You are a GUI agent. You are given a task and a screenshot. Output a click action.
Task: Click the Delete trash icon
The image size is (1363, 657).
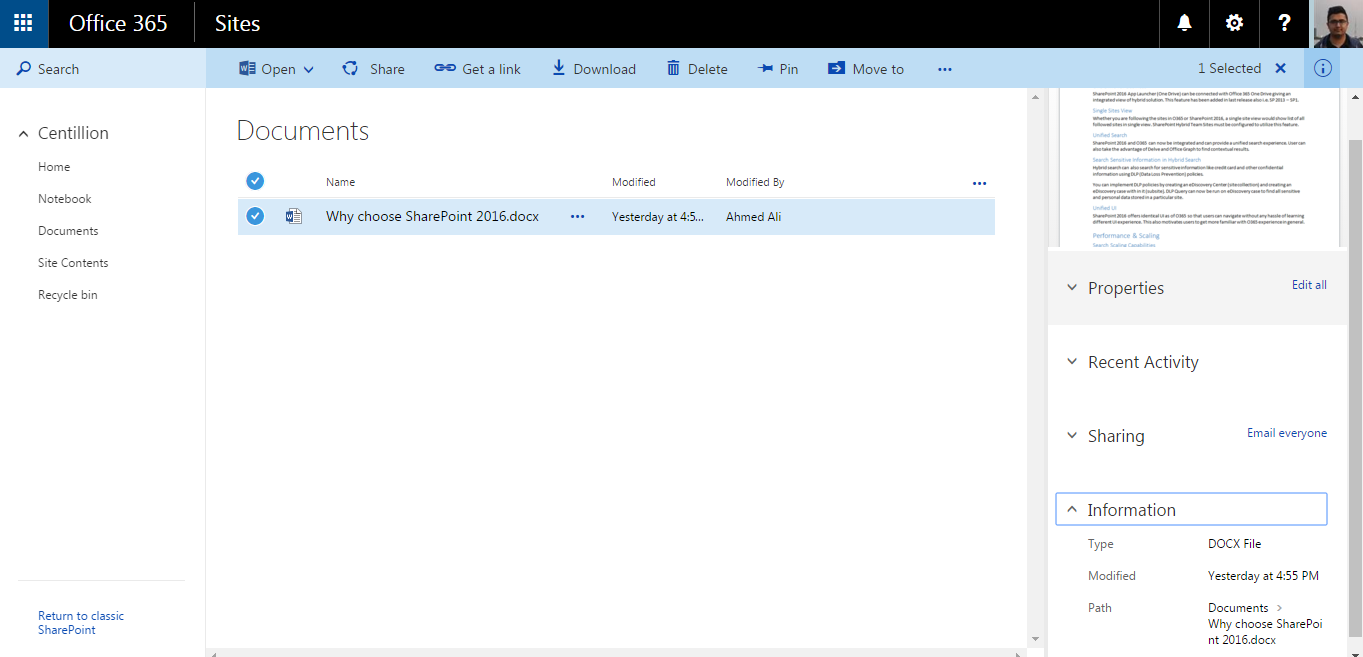(x=674, y=69)
